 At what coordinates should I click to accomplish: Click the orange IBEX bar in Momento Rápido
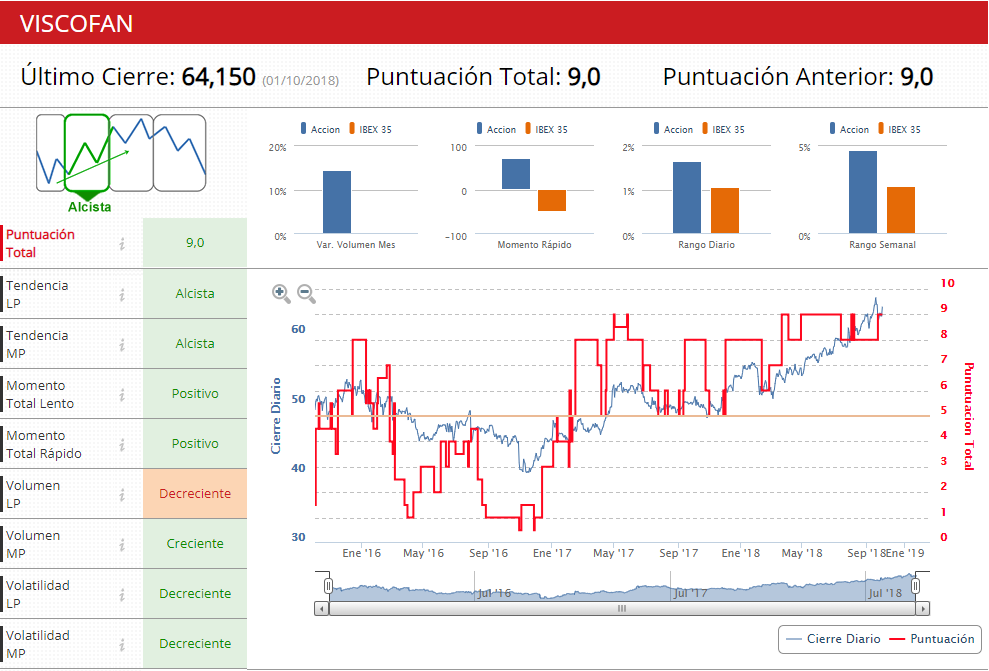pyautogui.click(x=552, y=201)
